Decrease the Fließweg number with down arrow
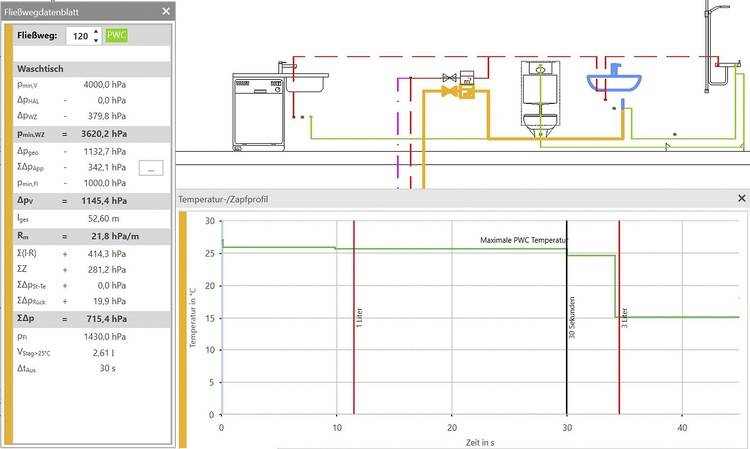This screenshot has width=750, height=449. [x=96, y=41]
